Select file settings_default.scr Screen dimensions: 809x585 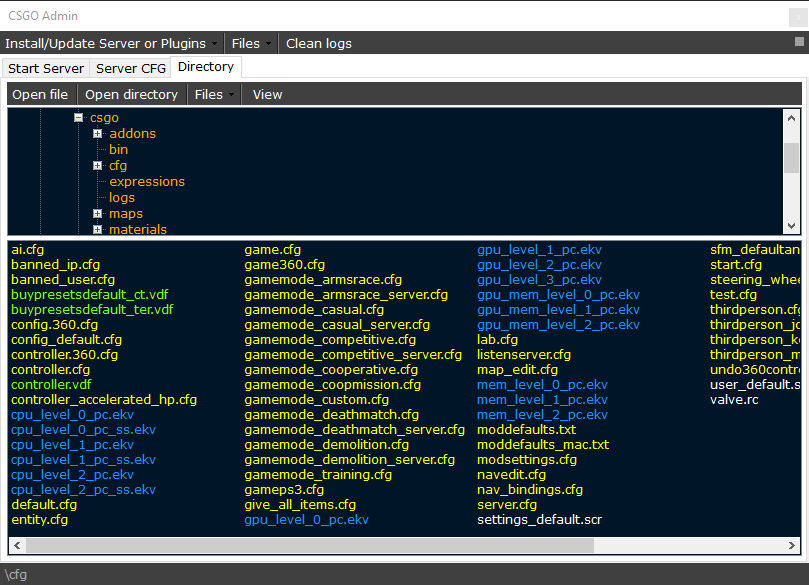[539, 519]
